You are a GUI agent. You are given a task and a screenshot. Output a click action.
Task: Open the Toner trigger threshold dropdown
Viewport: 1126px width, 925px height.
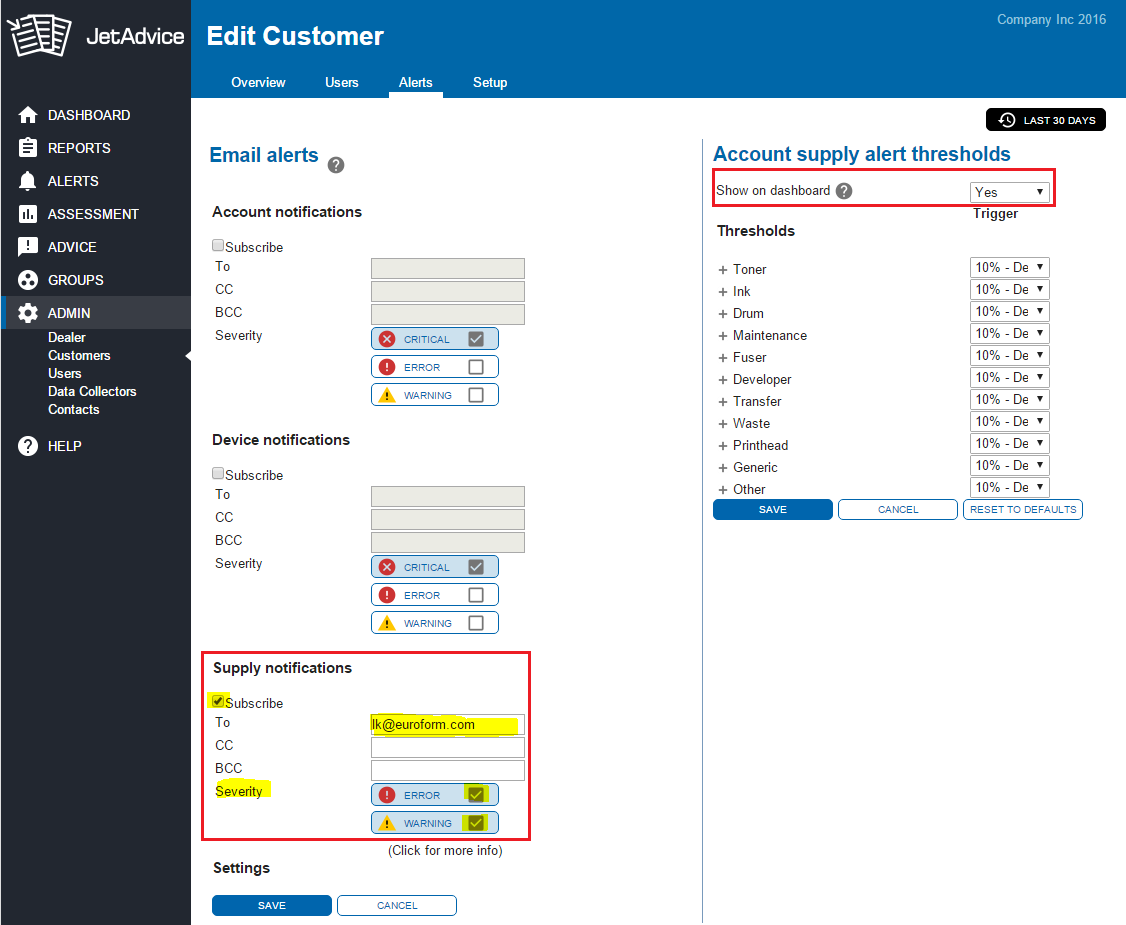click(x=1009, y=268)
